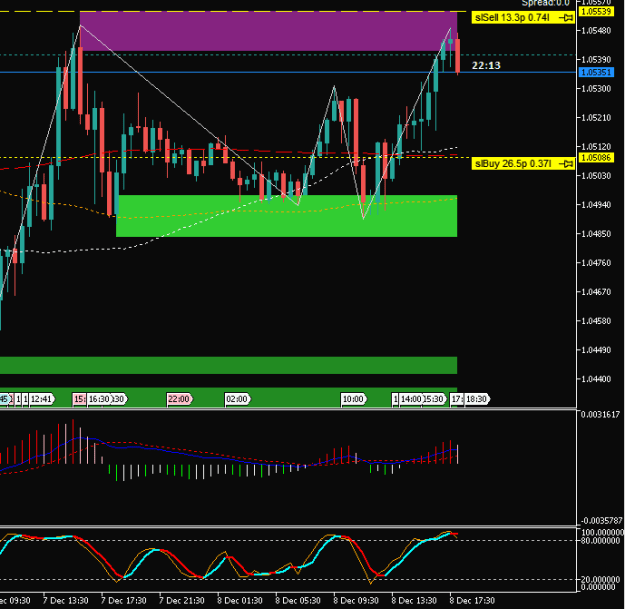
Task: Click the 1.04850 price axis label
Action: pyautogui.click(x=596, y=234)
